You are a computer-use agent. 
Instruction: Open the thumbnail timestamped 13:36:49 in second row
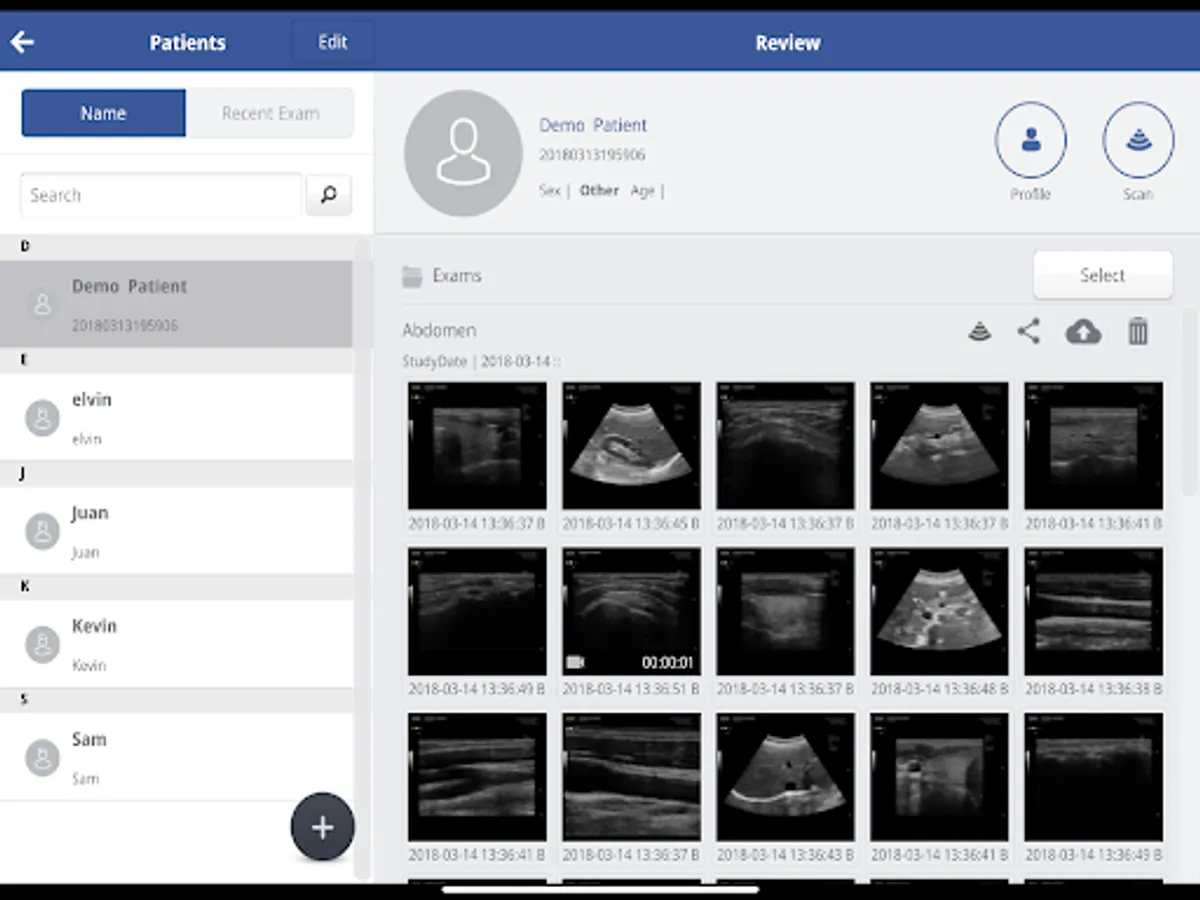pos(477,611)
